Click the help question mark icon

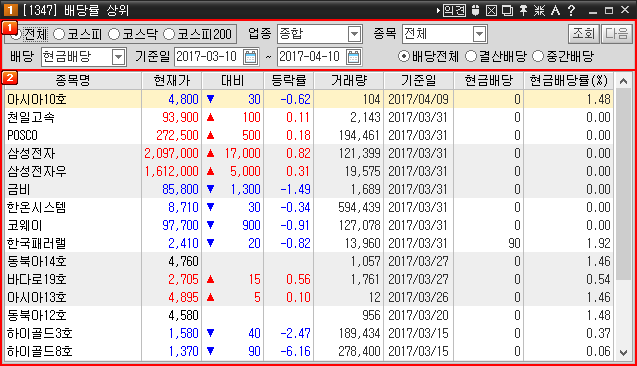click(571, 10)
